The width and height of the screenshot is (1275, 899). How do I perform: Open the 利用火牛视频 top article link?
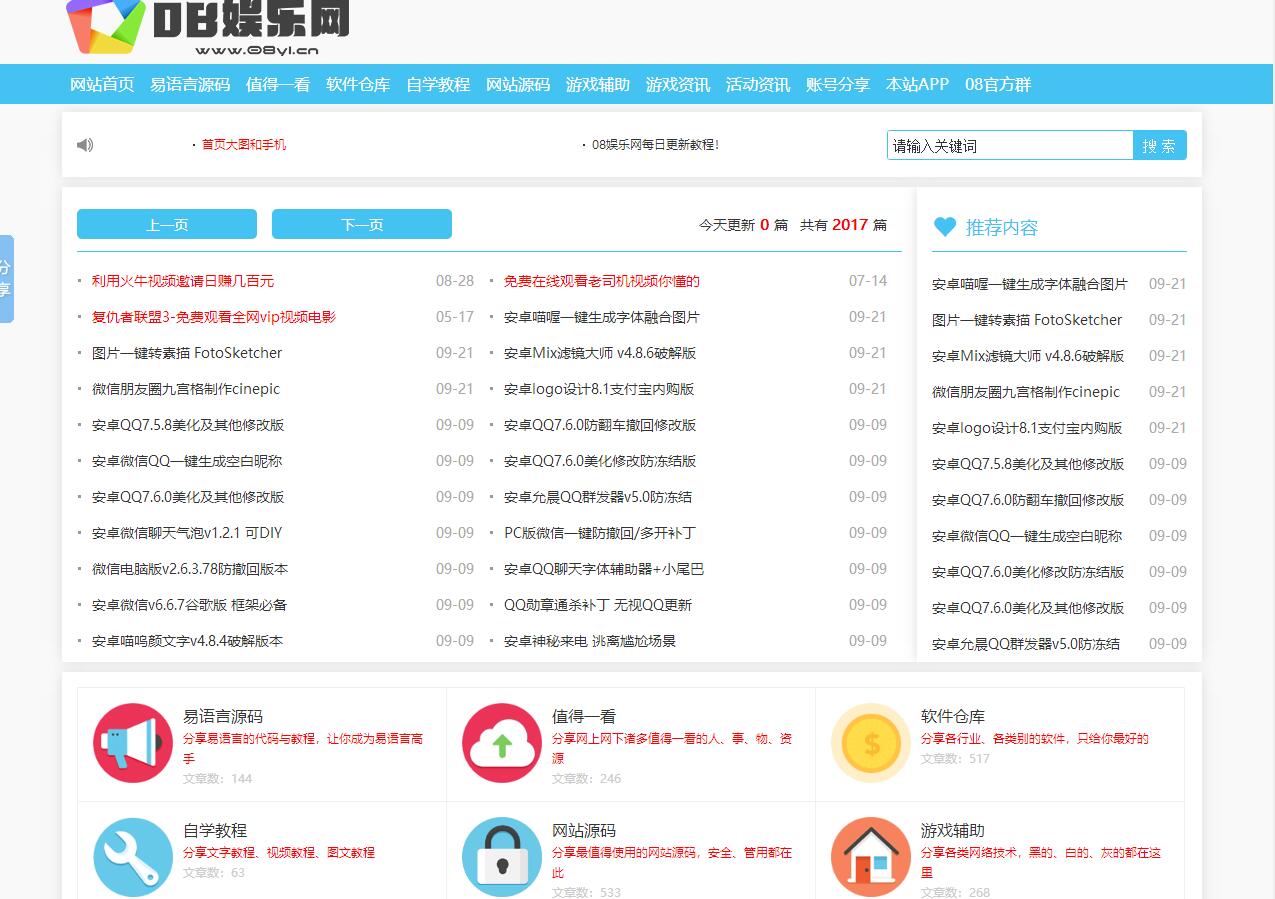click(x=181, y=281)
